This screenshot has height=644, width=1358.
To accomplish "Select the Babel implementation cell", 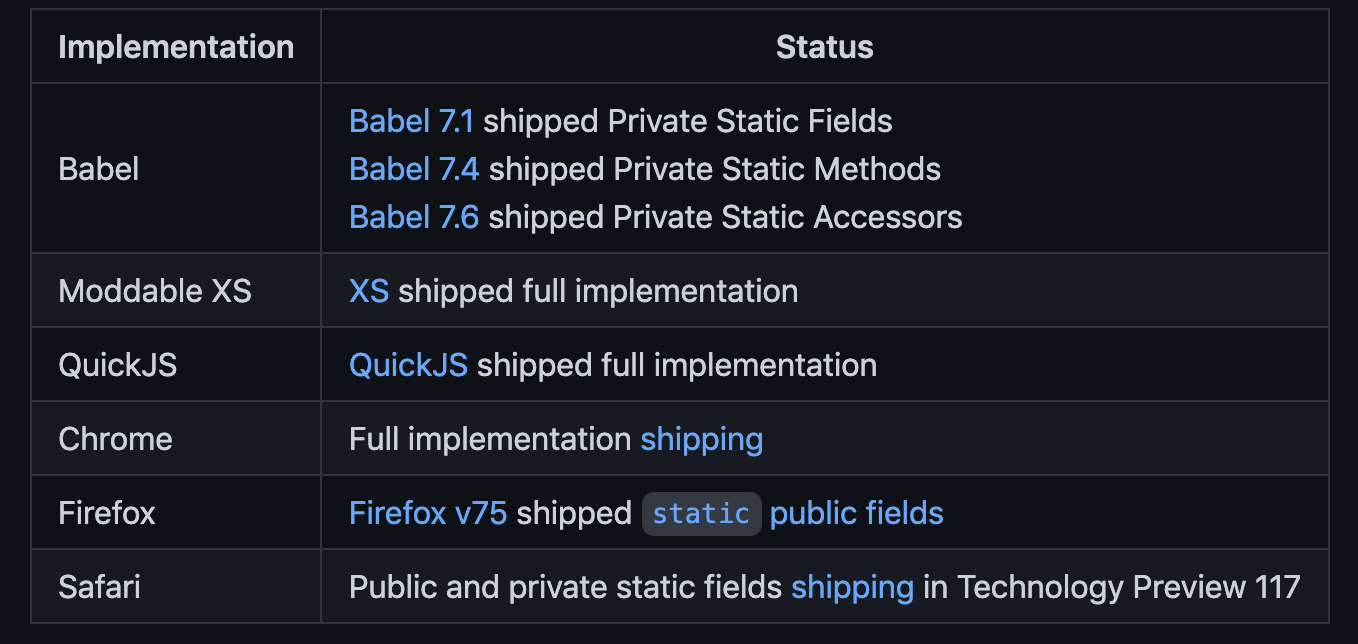I will pyautogui.click(x=99, y=169).
